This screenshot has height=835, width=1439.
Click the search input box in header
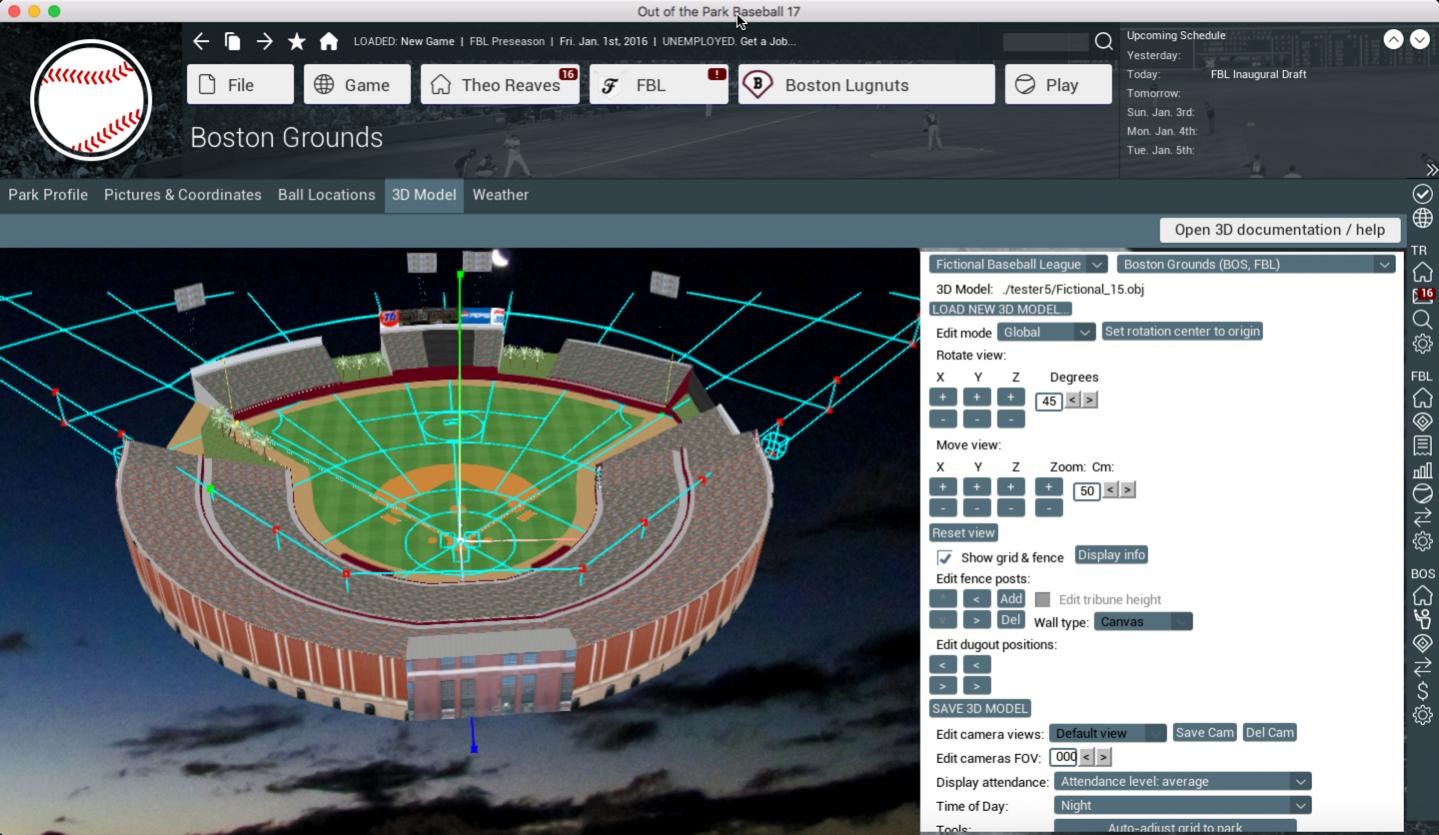tap(1046, 41)
